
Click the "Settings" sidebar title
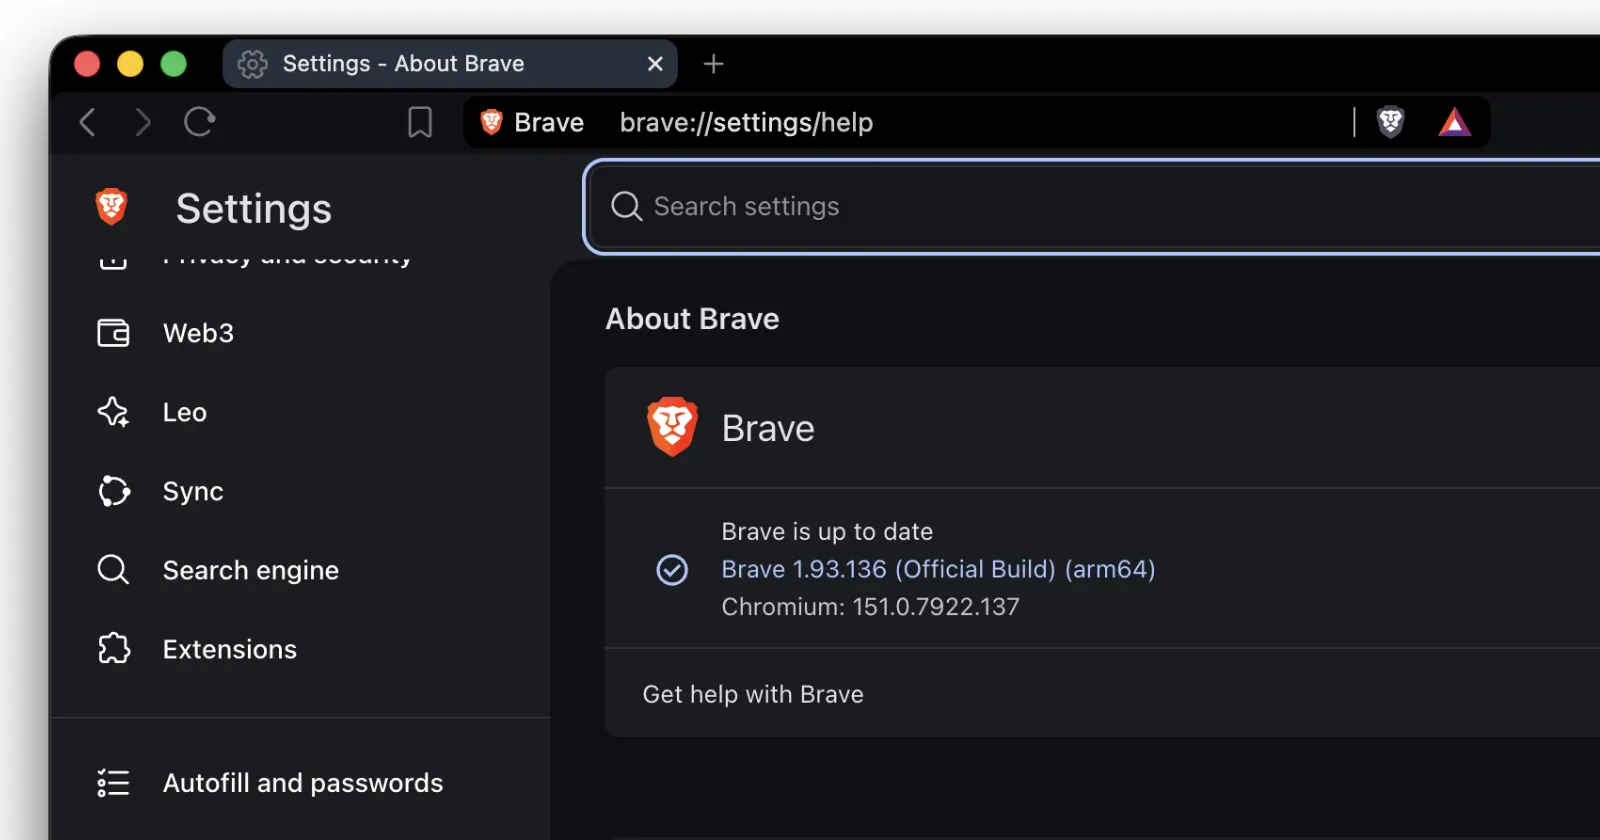[254, 209]
